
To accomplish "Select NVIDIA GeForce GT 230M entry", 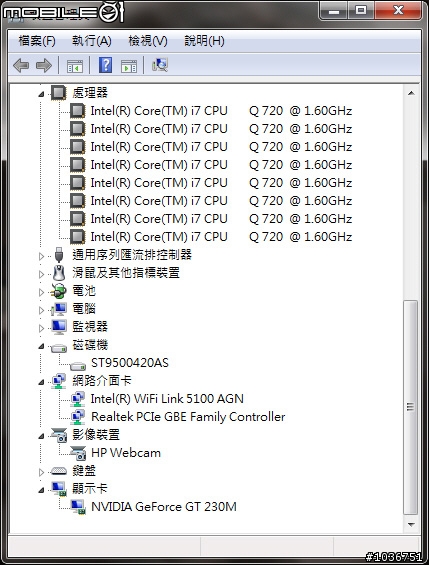I will pos(164,507).
